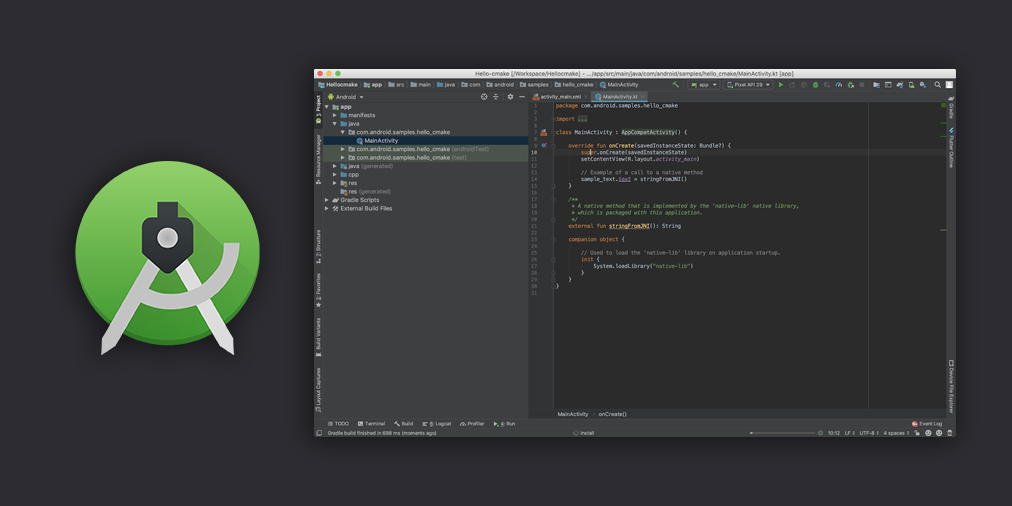The image size is (1012, 506).
Task: Open the Event Log
Action: tap(927, 424)
